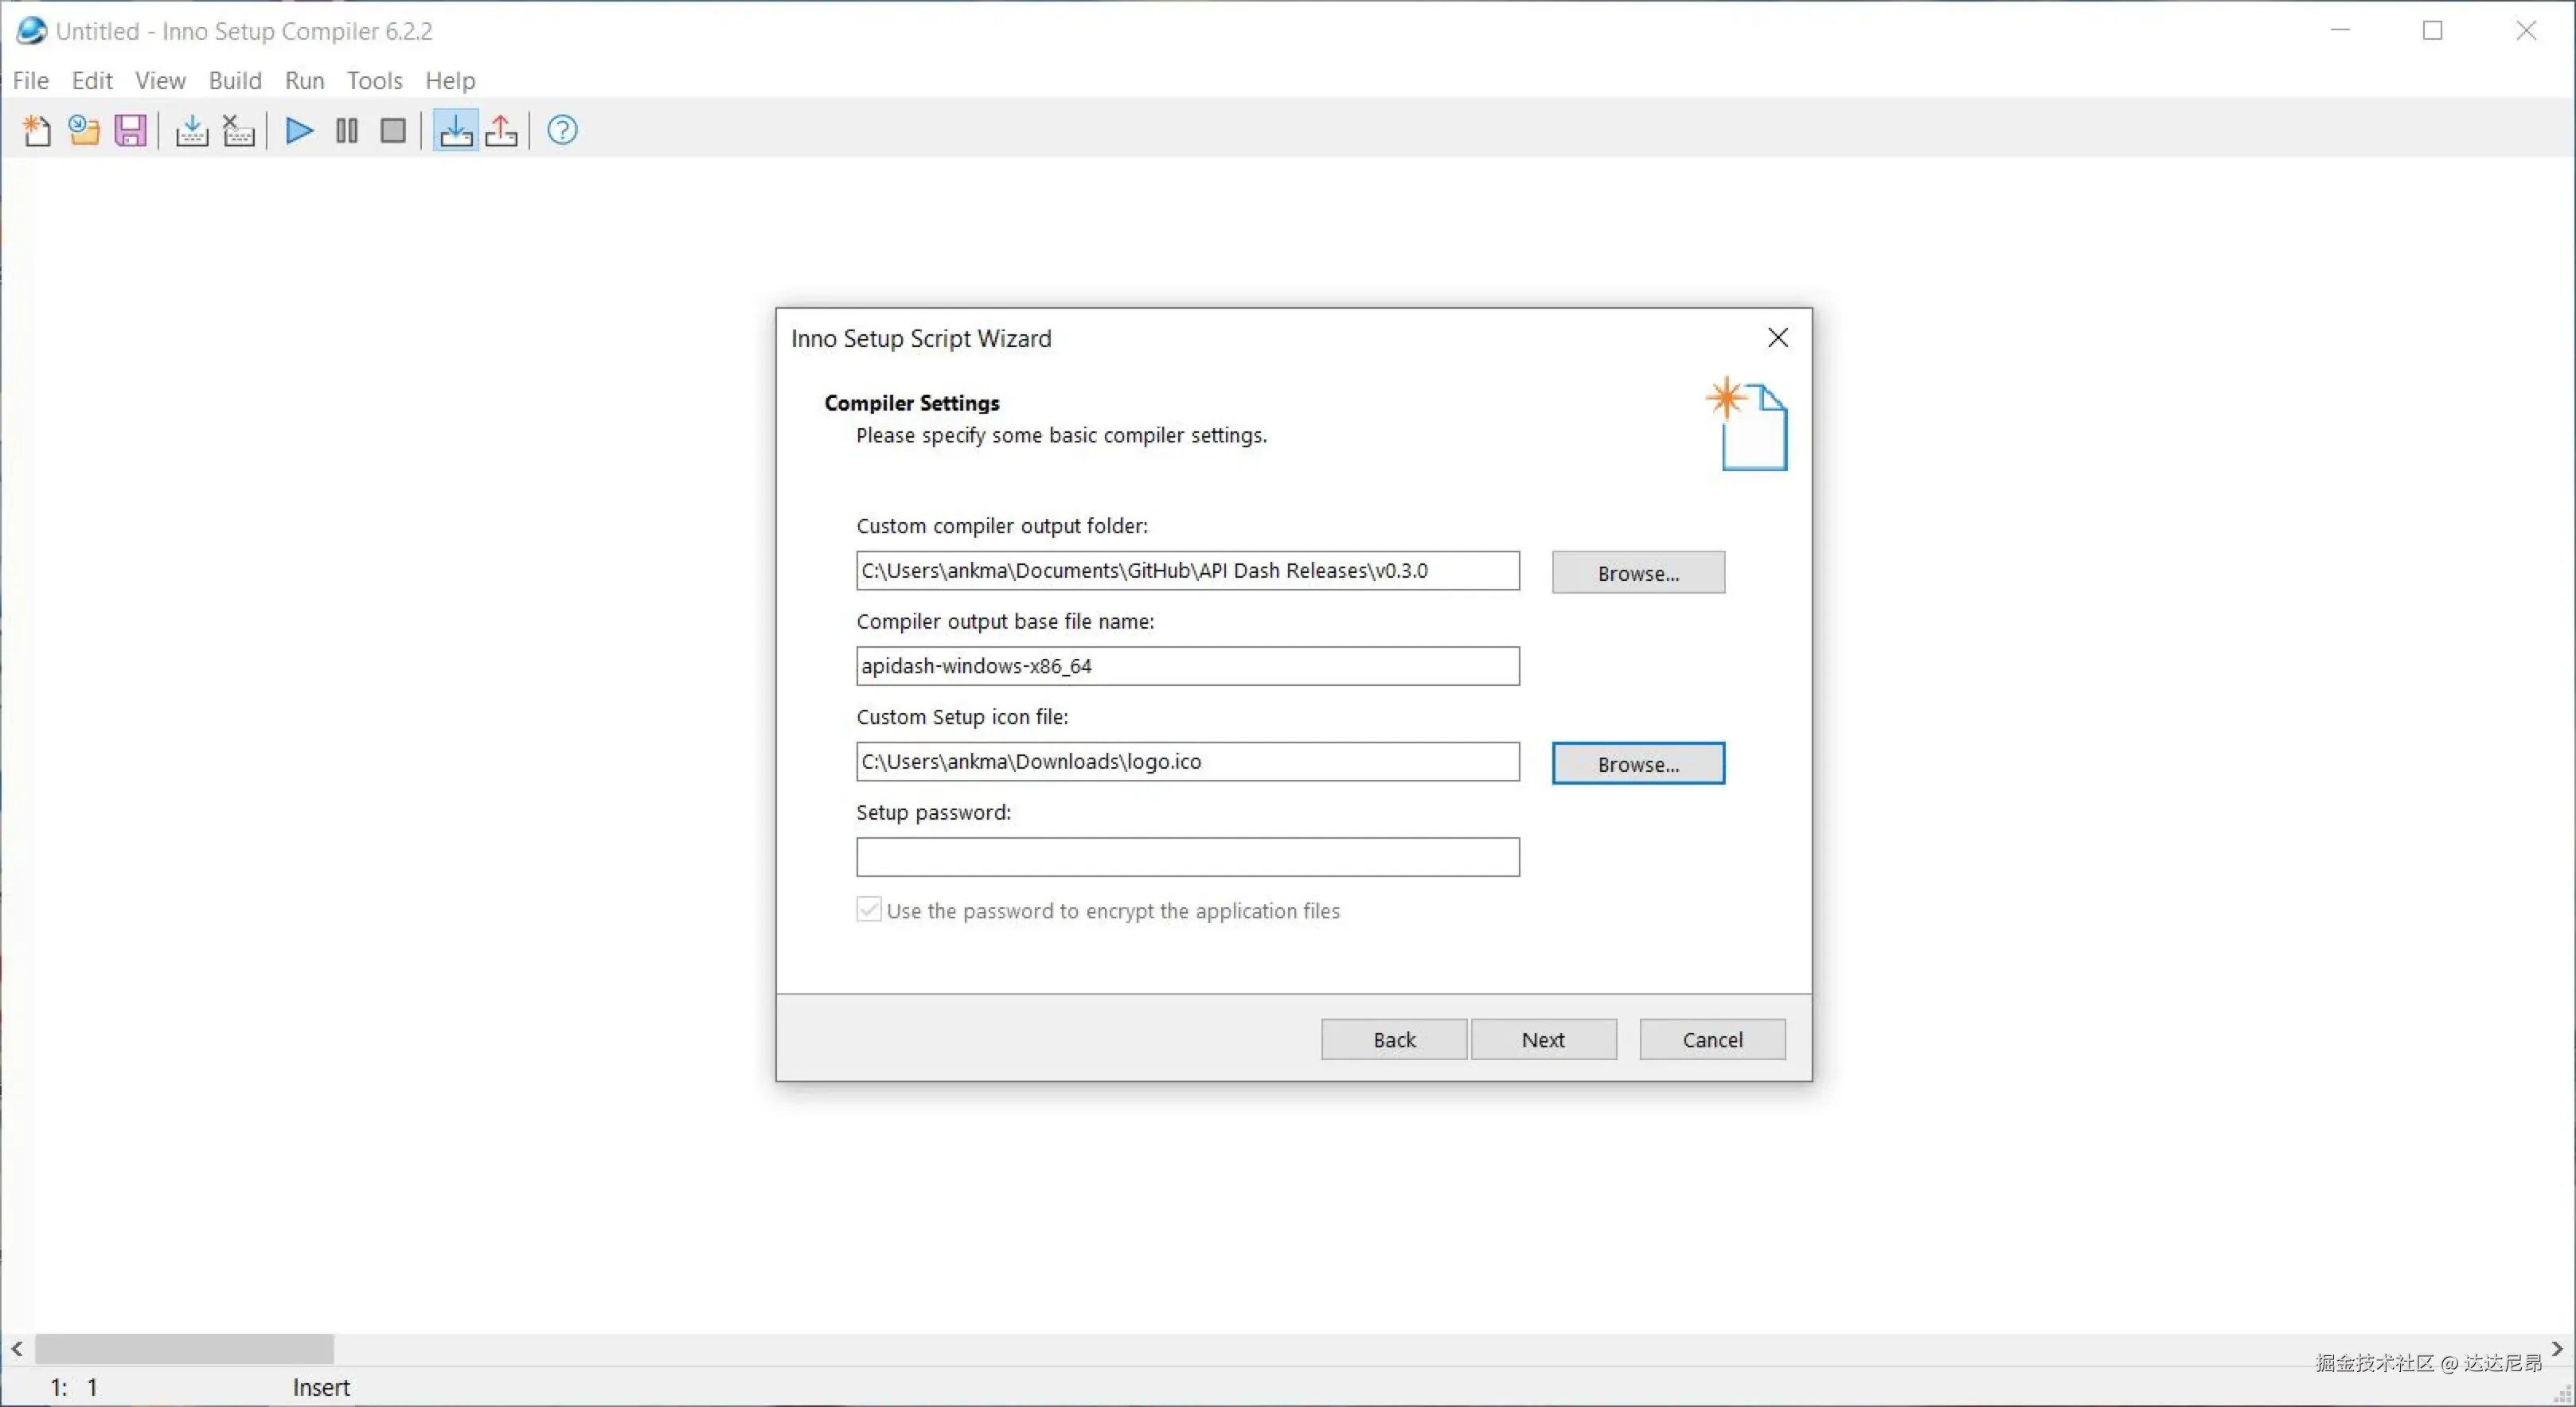Open the Build menu
Image resolution: width=2576 pixels, height=1407 pixels.
coord(235,80)
